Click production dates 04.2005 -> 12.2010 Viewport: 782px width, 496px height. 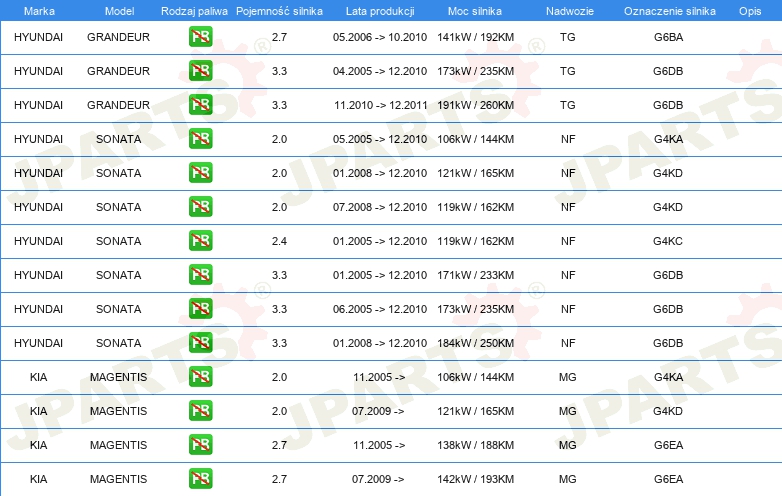coord(380,71)
